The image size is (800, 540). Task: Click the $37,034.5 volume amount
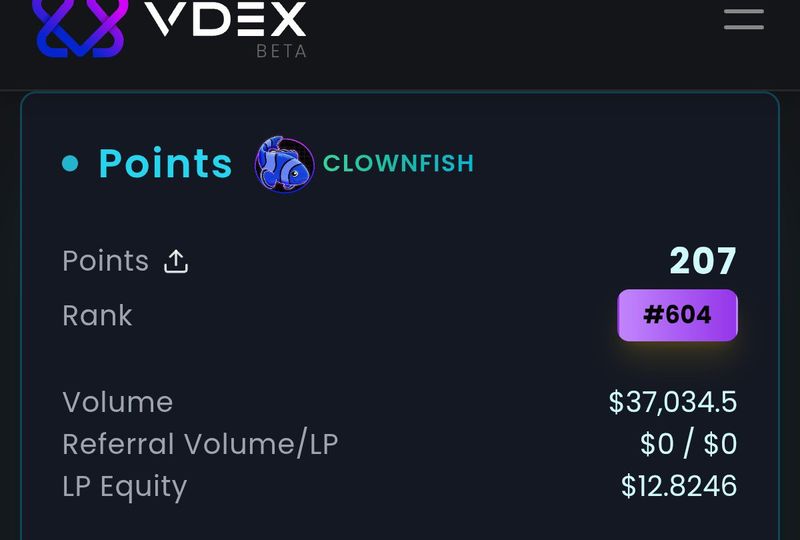click(x=672, y=402)
